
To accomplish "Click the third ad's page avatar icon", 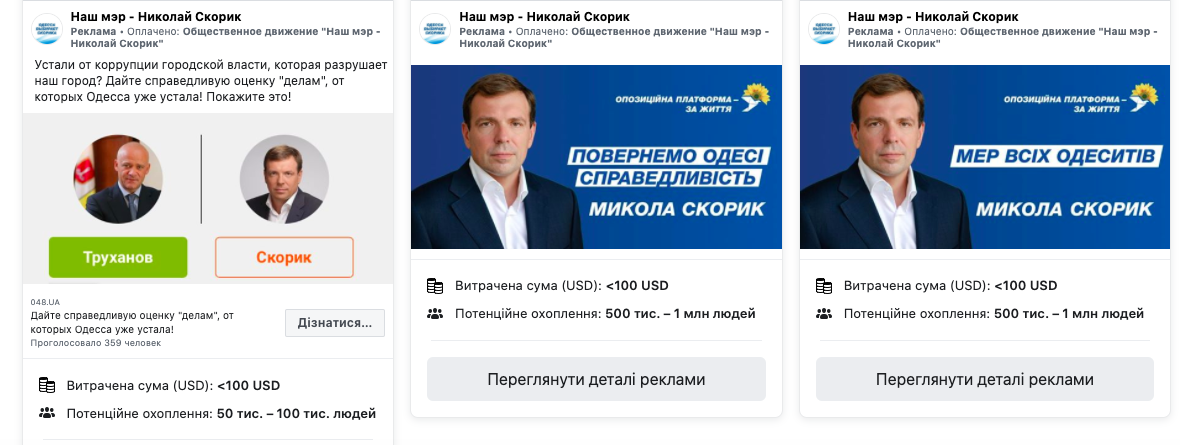I will (x=823, y=30).
